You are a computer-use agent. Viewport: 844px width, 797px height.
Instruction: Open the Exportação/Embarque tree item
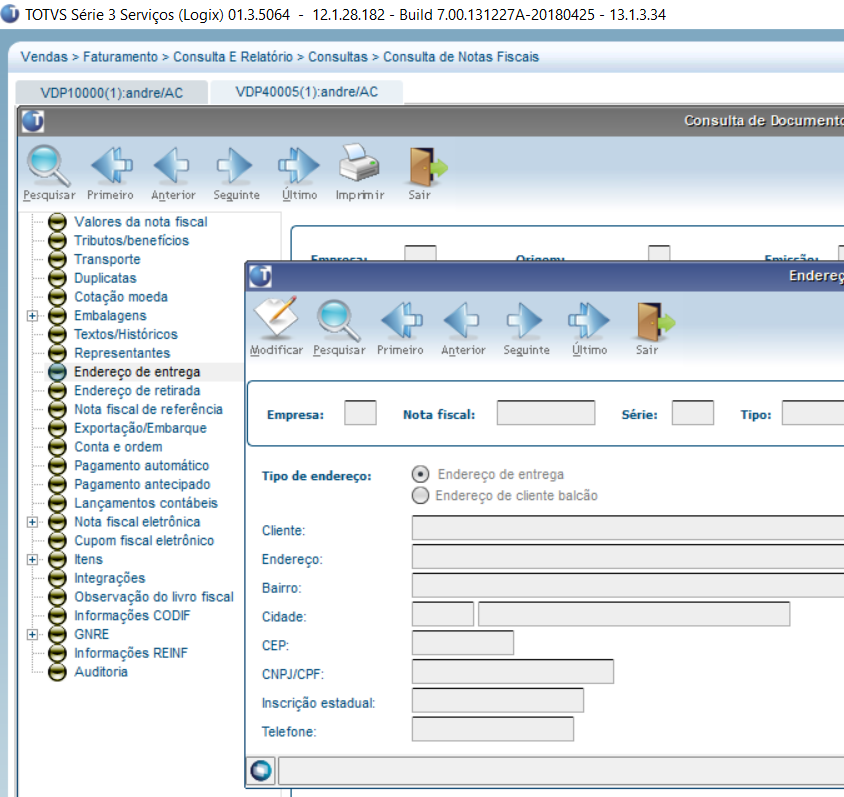140,428
